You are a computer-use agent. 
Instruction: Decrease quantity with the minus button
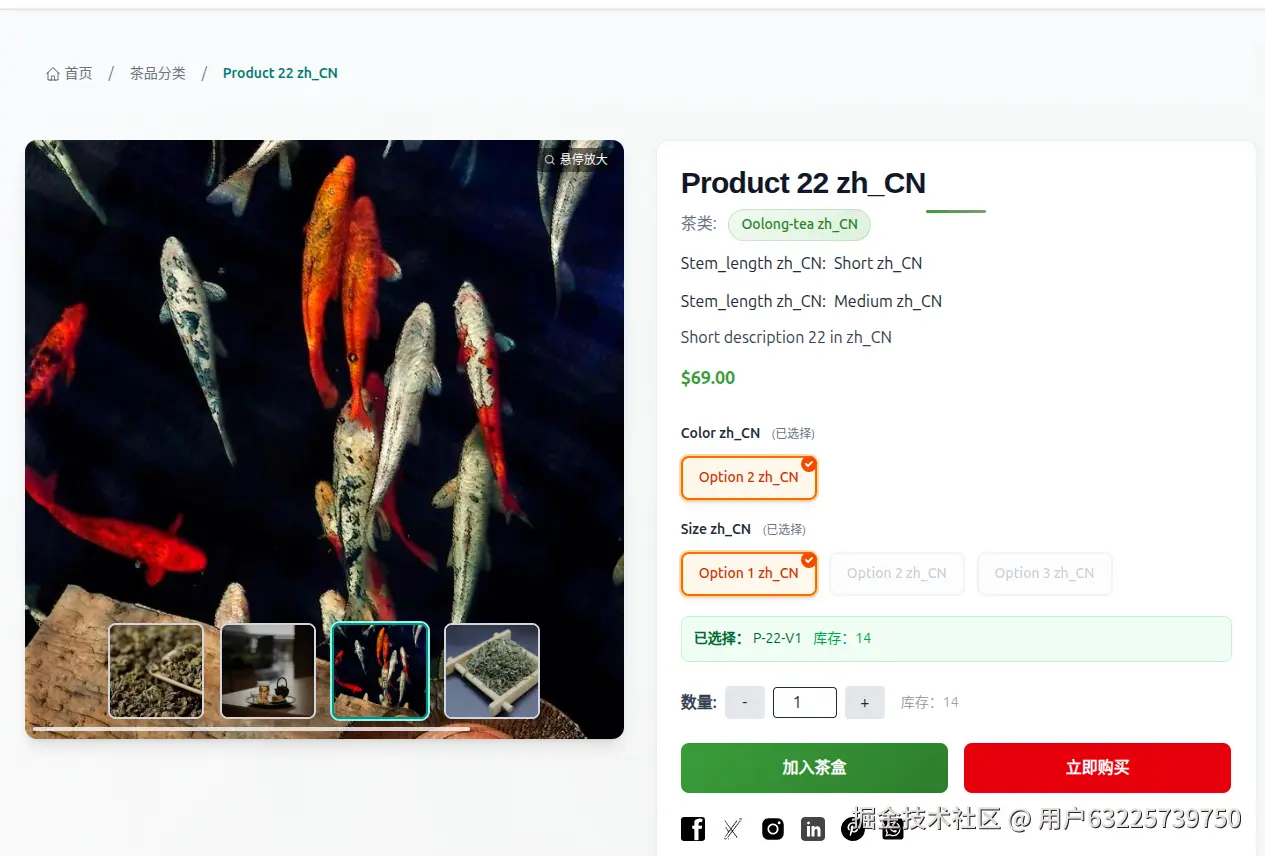coord(745,703)
